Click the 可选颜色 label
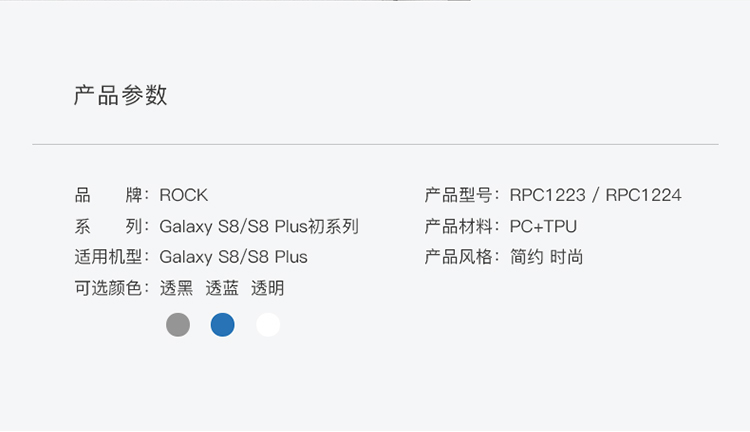The height and width of the screenshot is (432, 750). click(109, 288)
